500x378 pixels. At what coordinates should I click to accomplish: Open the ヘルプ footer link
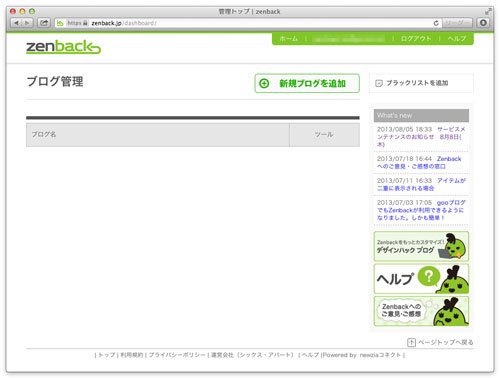point(311,355)
